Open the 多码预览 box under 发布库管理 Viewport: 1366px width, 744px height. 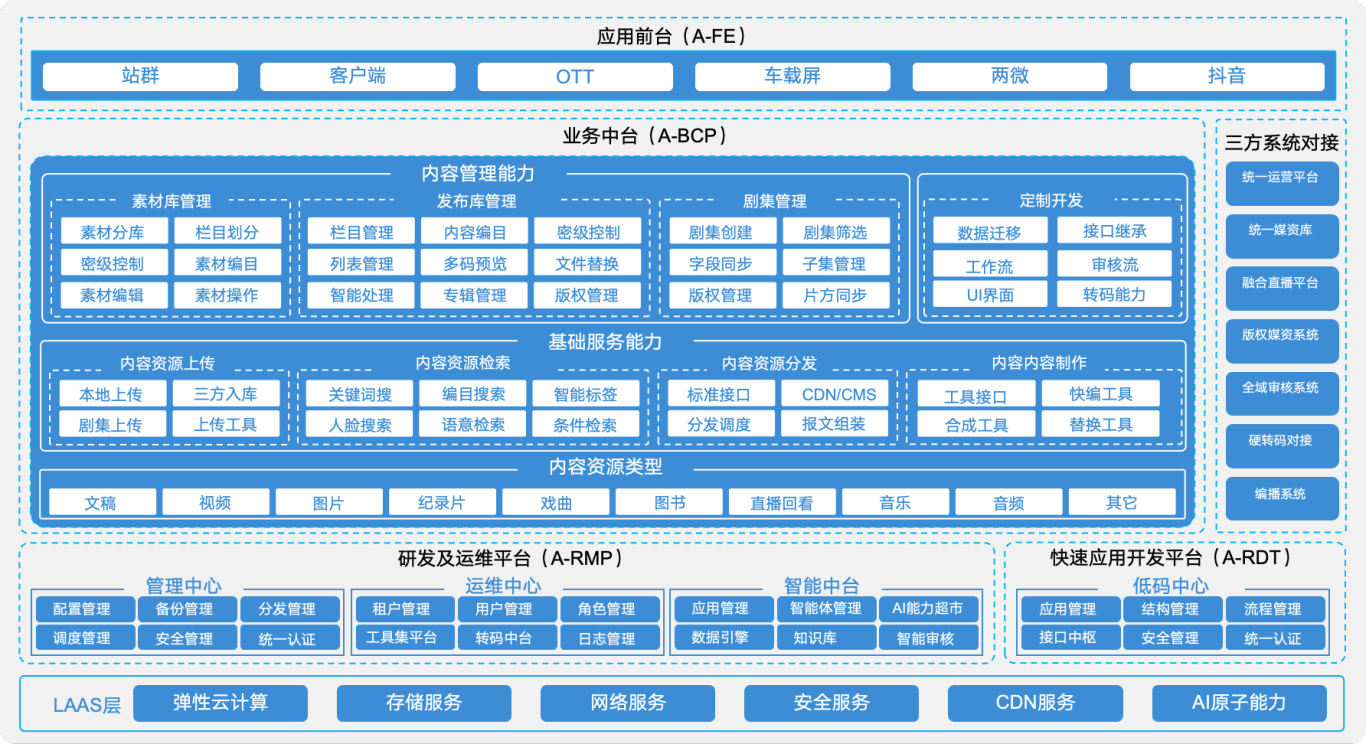(476, 264)
